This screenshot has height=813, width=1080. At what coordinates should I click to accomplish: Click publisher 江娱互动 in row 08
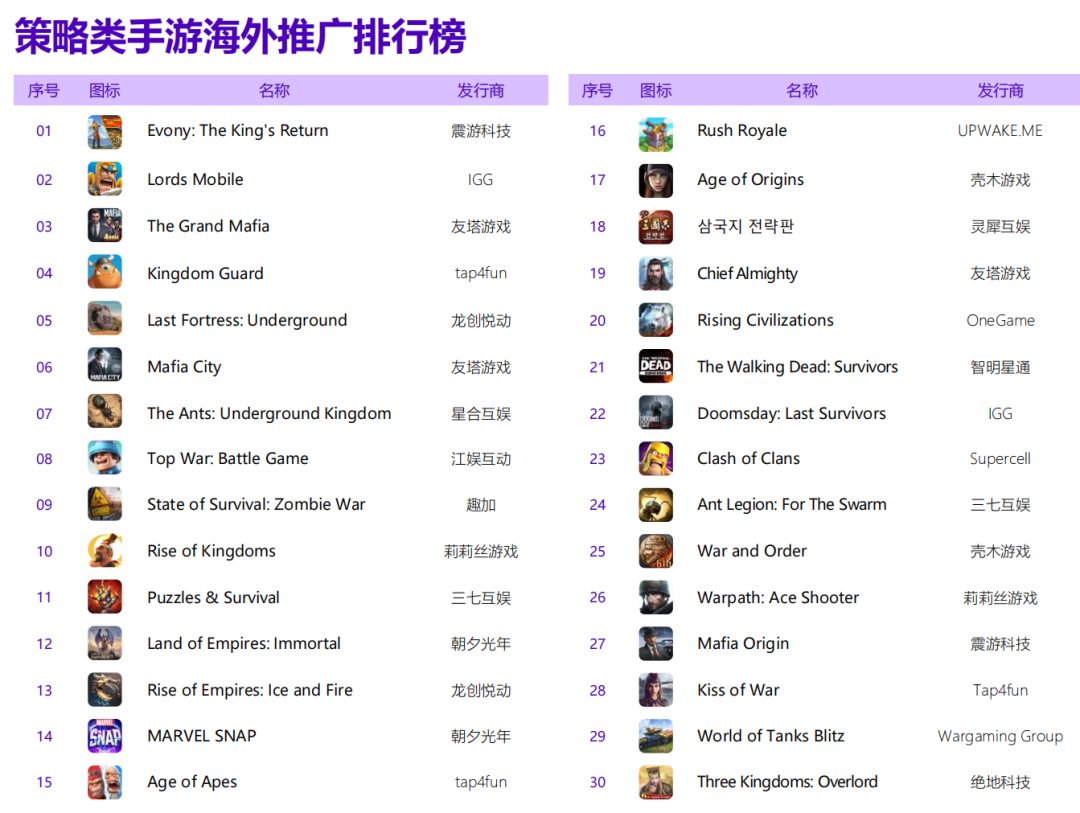481,459
